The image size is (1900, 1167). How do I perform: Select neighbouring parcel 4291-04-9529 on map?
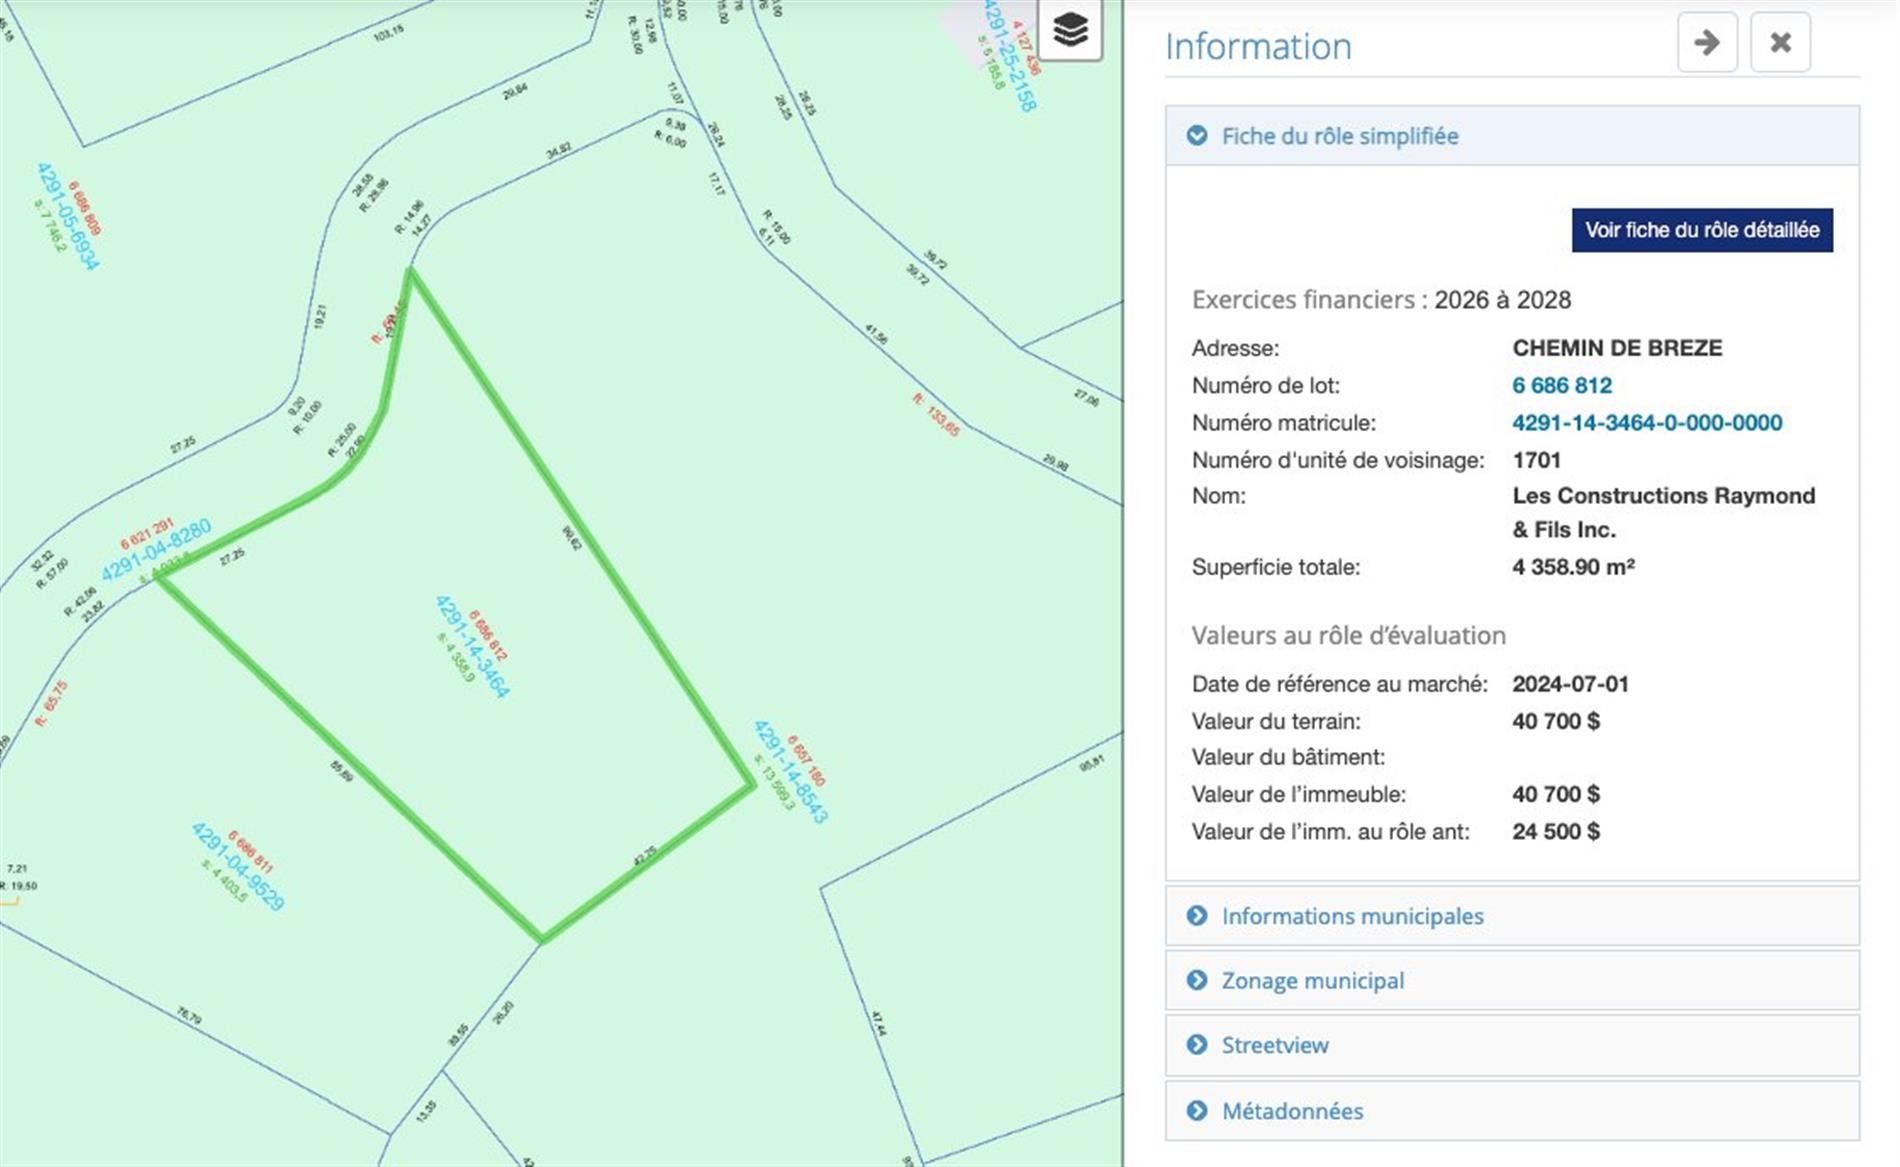pyautogui.click(x=237, y=867)
